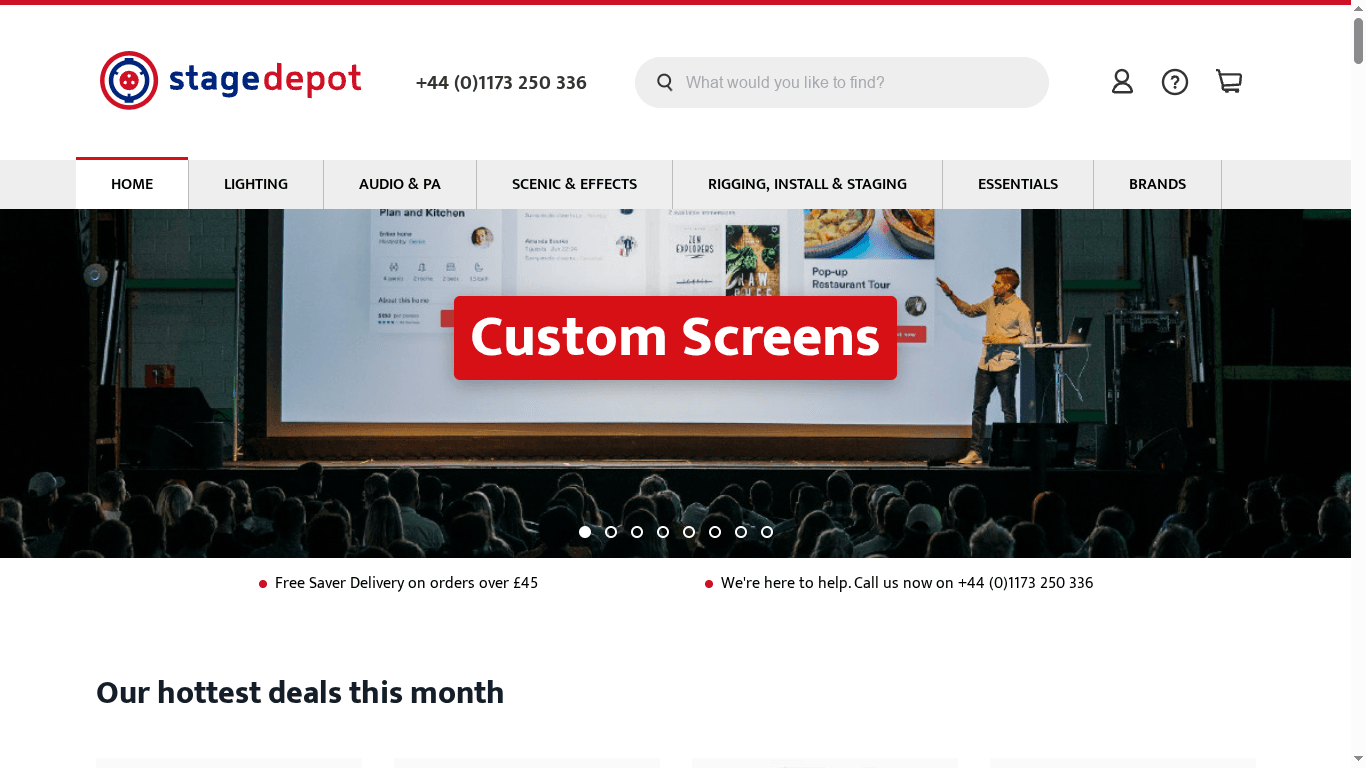1366x768 pixels.
Task: Open the Lighting menu
Action: tap(256, 184)
